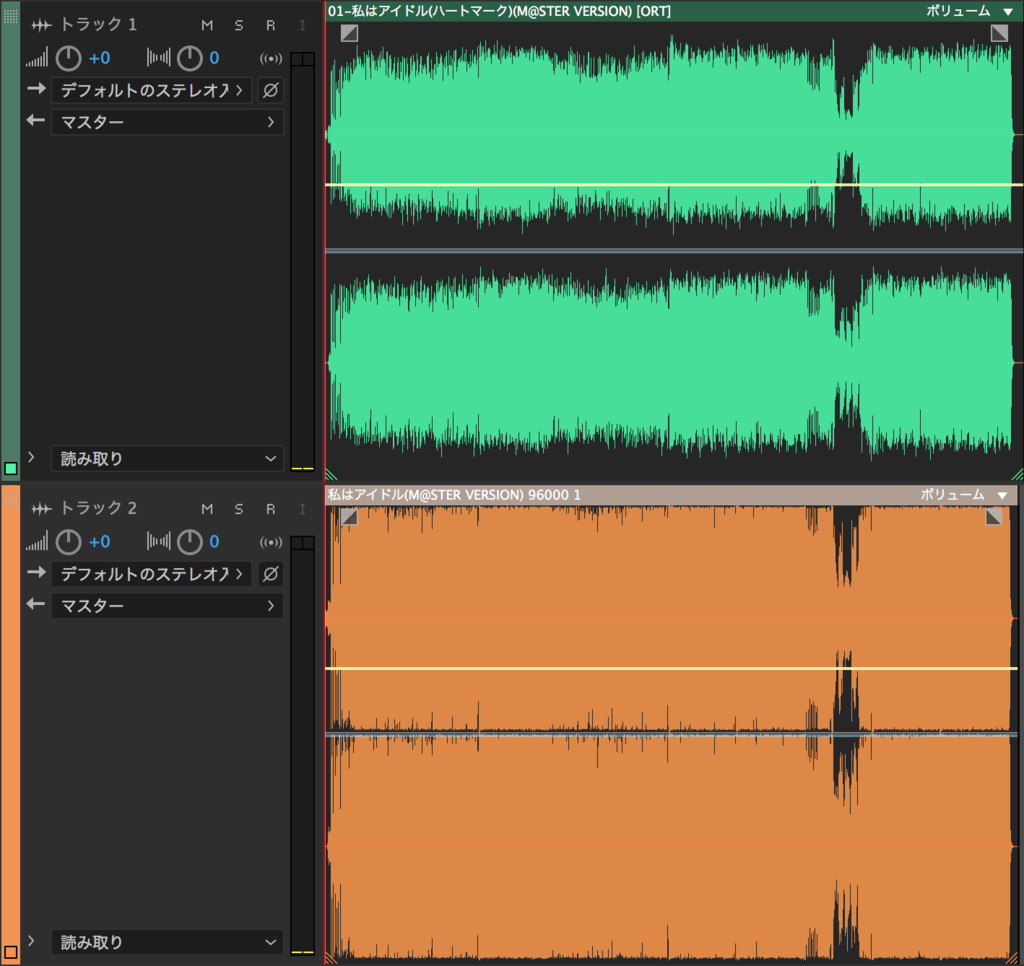Click the Track 1 level meter
This screenshot has width=1024, height=966.
(x=302, y=261)
